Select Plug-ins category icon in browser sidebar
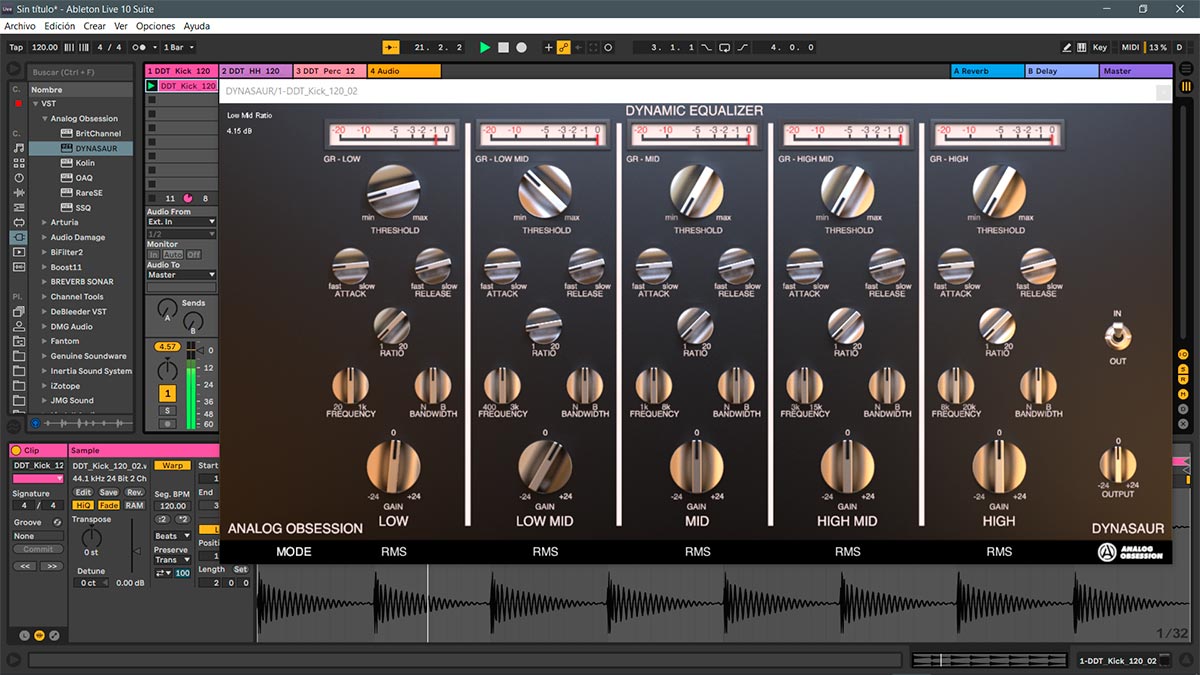The image size is (1200, 675). point(19,237)
